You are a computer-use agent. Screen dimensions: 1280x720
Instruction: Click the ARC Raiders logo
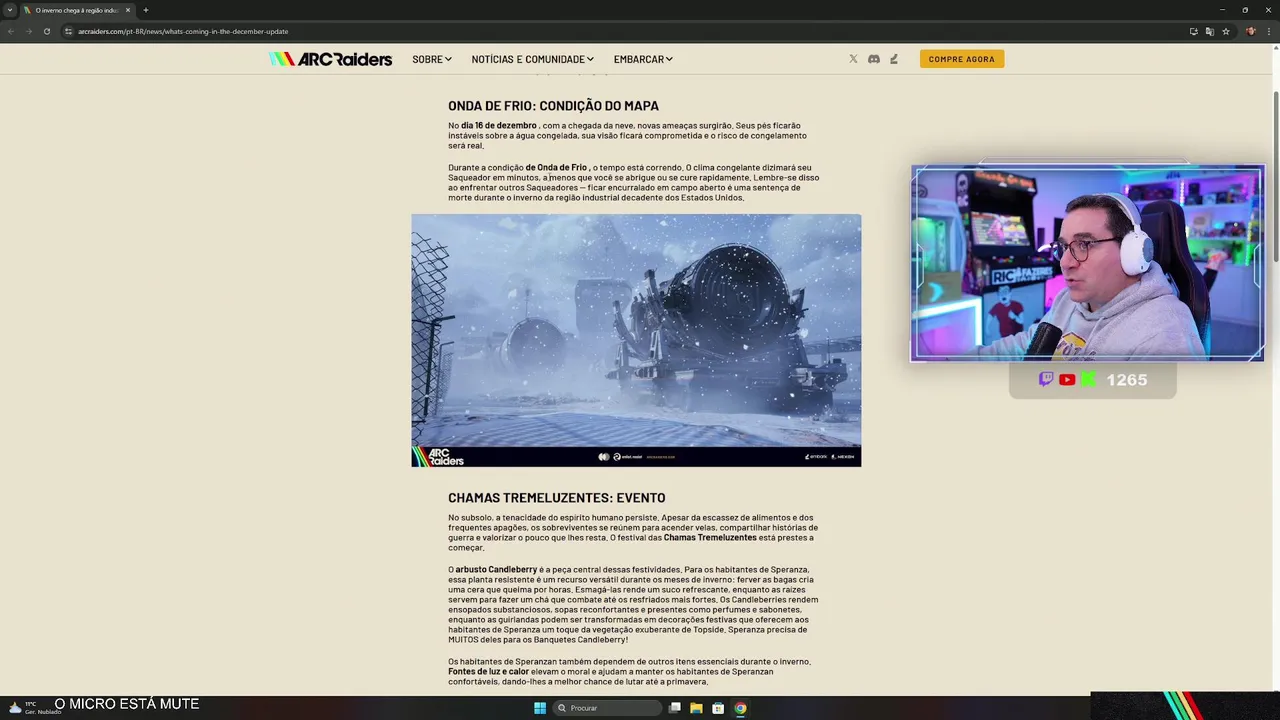tap(330, 59)
